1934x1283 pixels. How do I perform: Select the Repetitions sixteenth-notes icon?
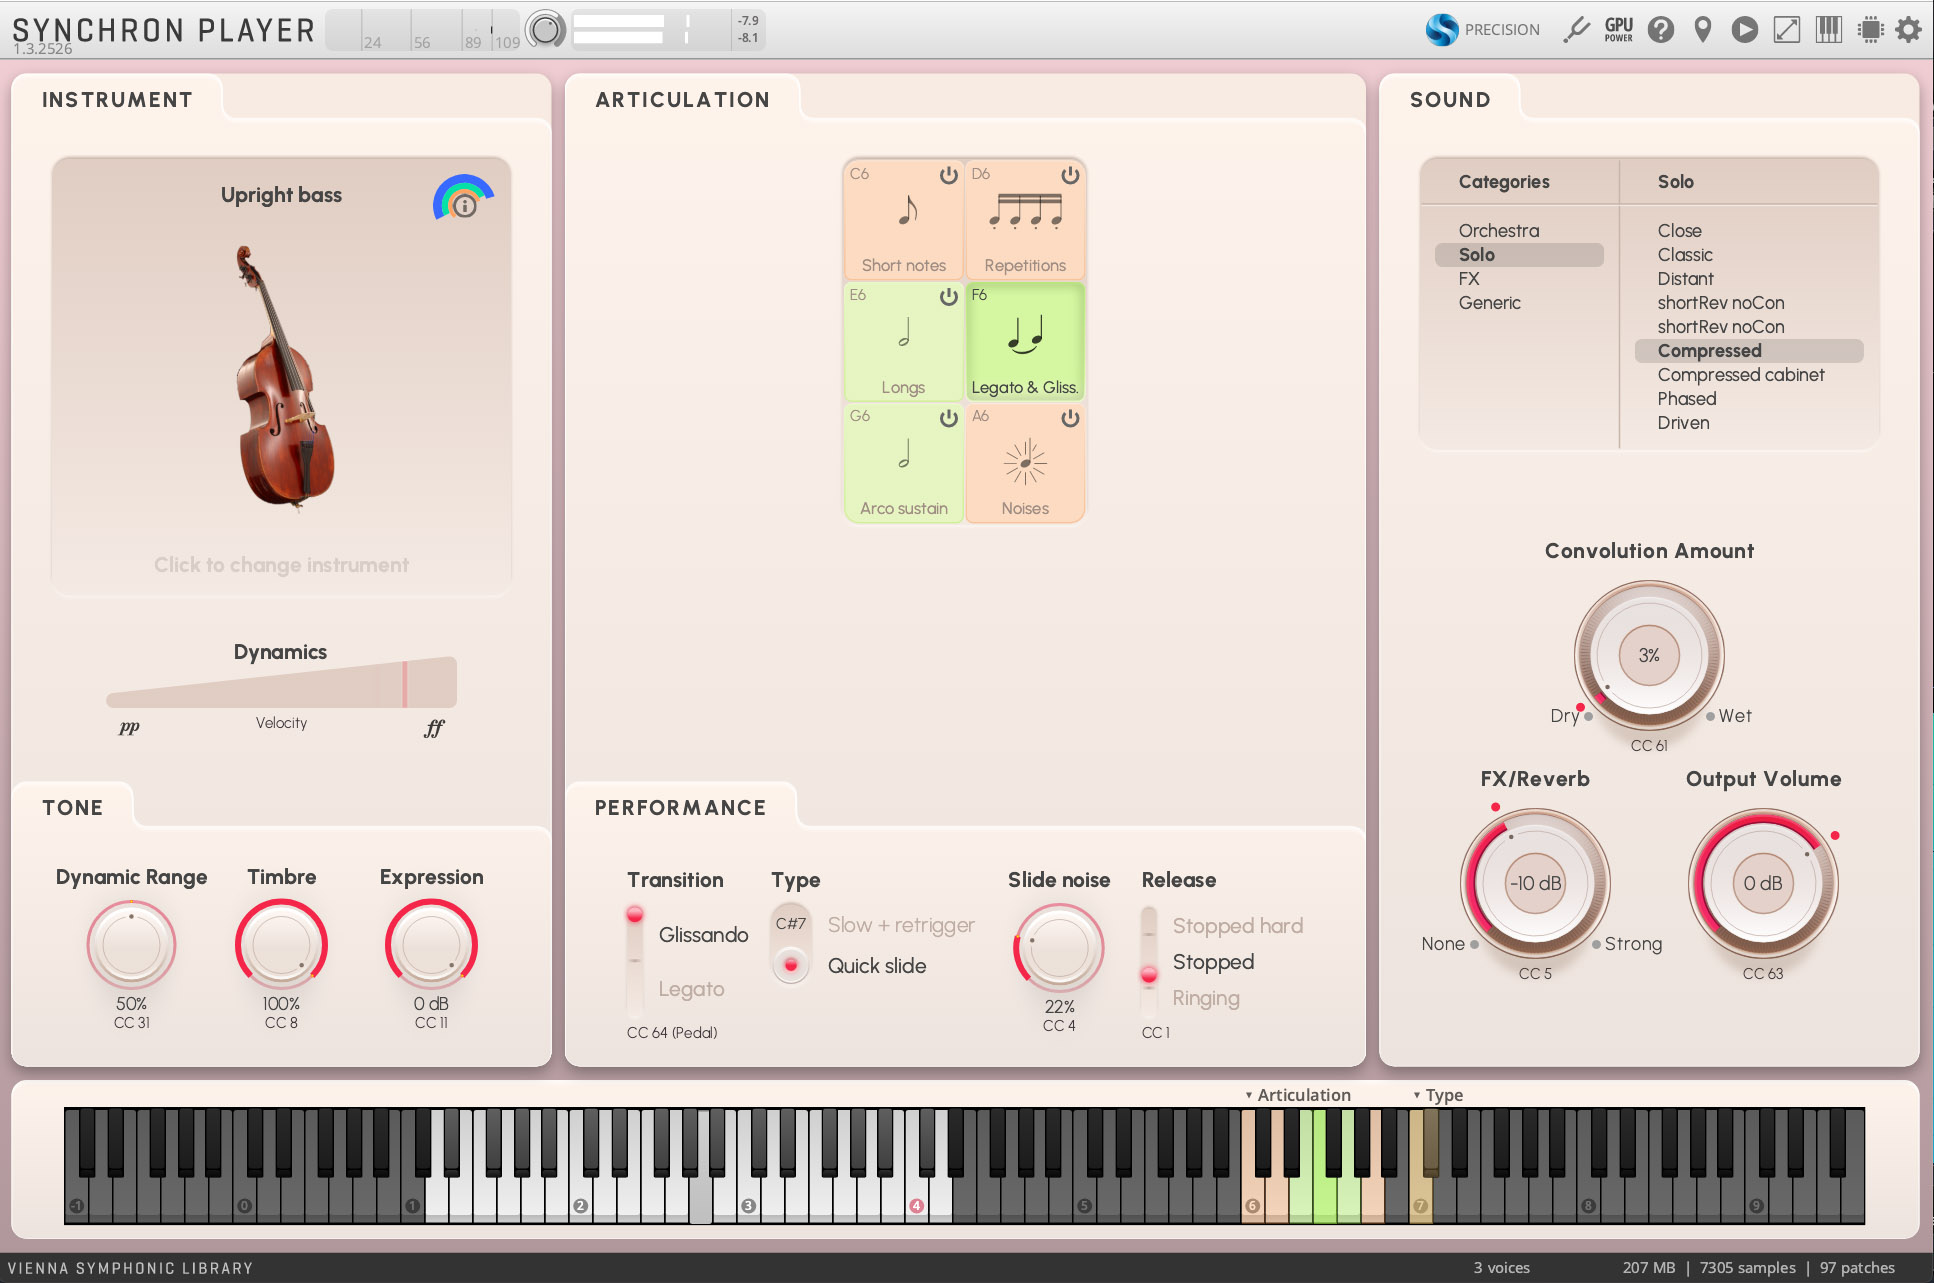[x=1025, y=211]
